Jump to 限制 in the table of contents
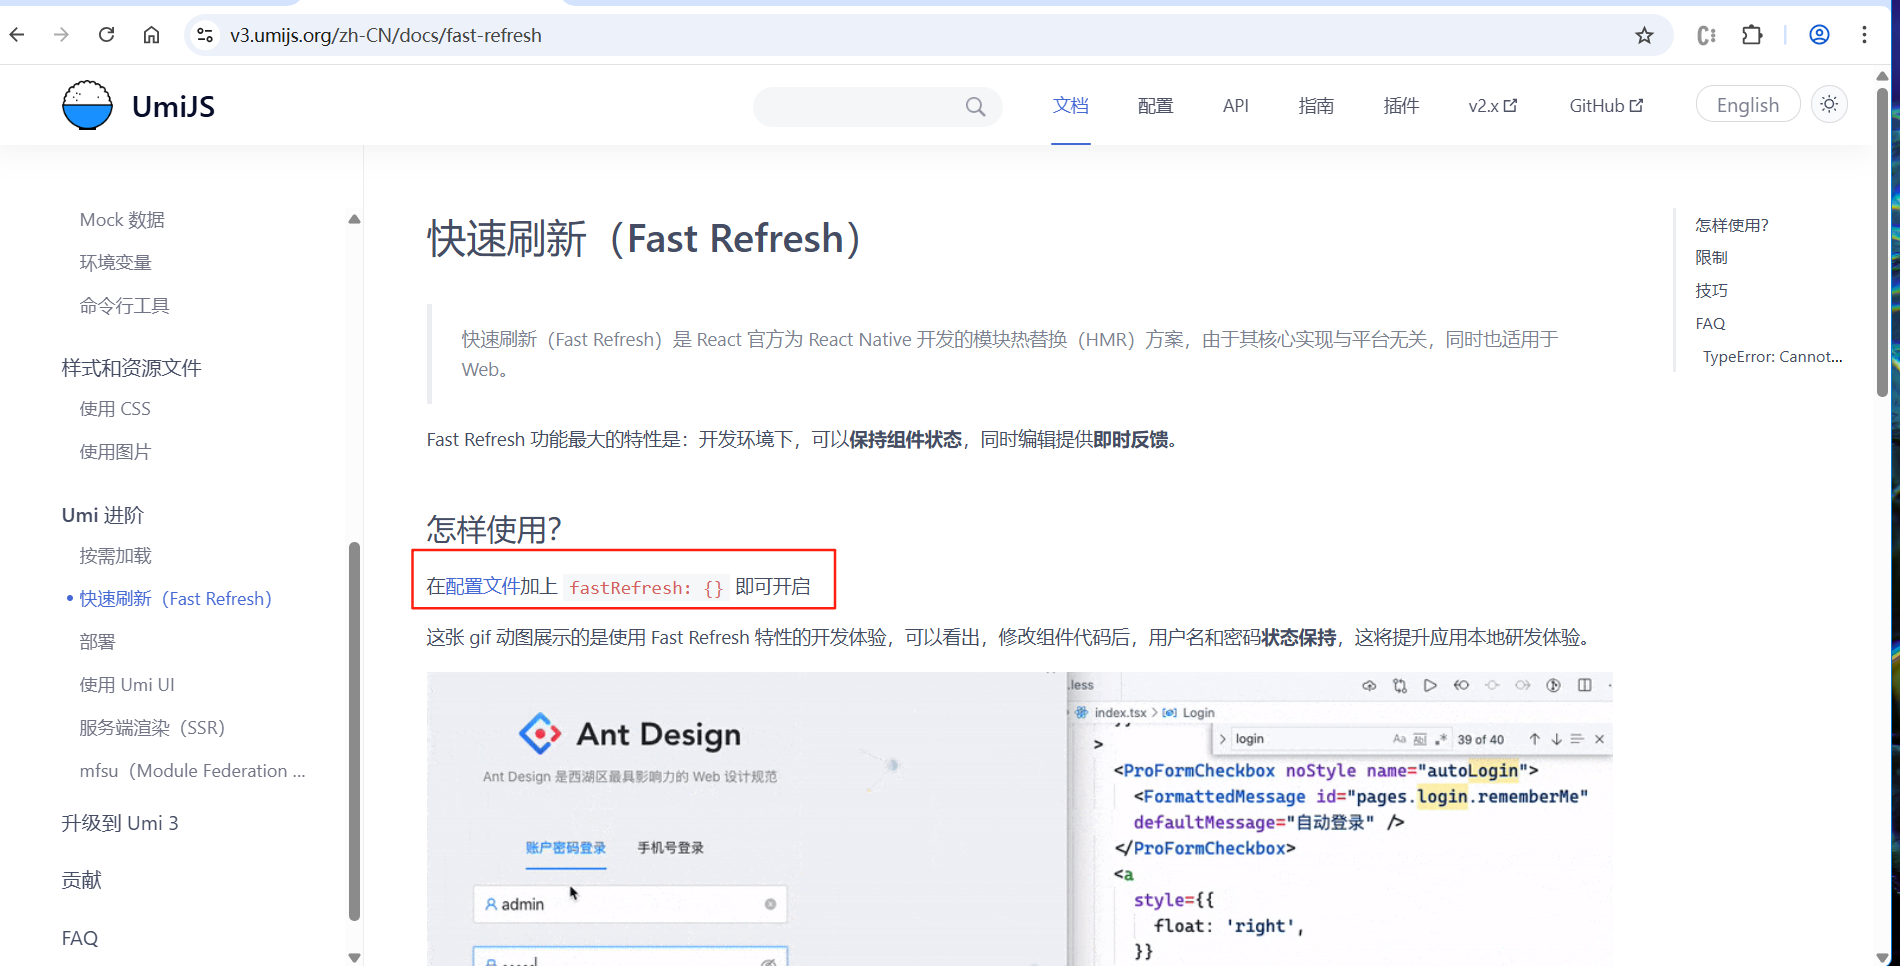Viewport: 1900px width, 966px height. [x=1711, y=258]
